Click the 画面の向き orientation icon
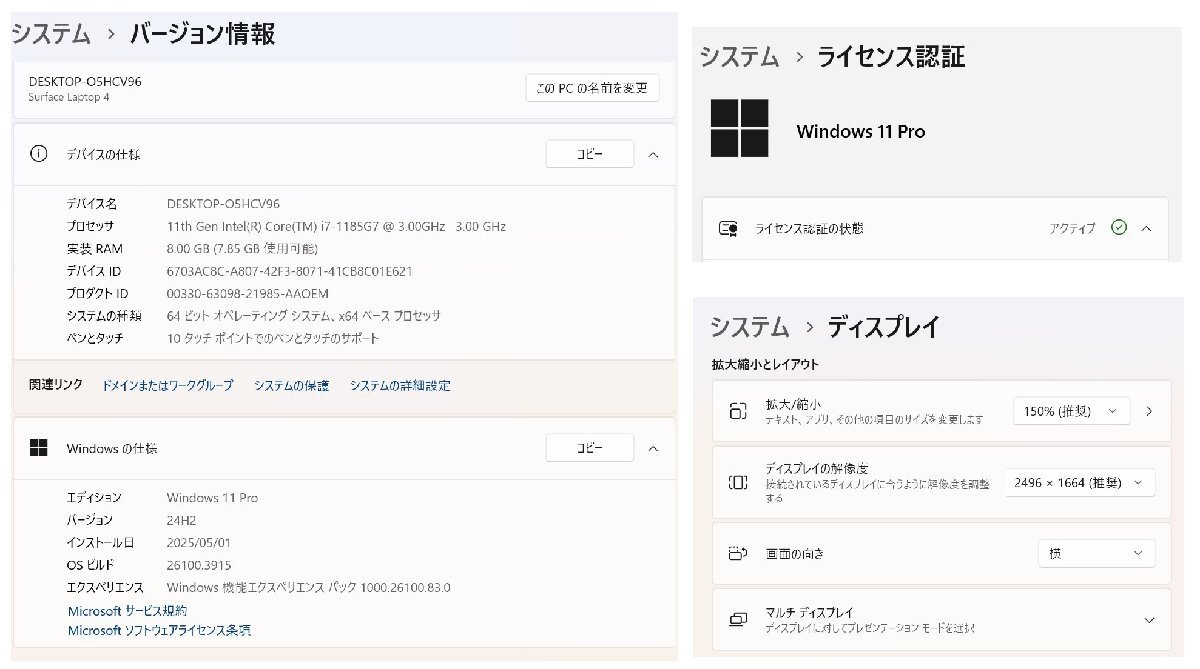 click(x=737, y=553)
